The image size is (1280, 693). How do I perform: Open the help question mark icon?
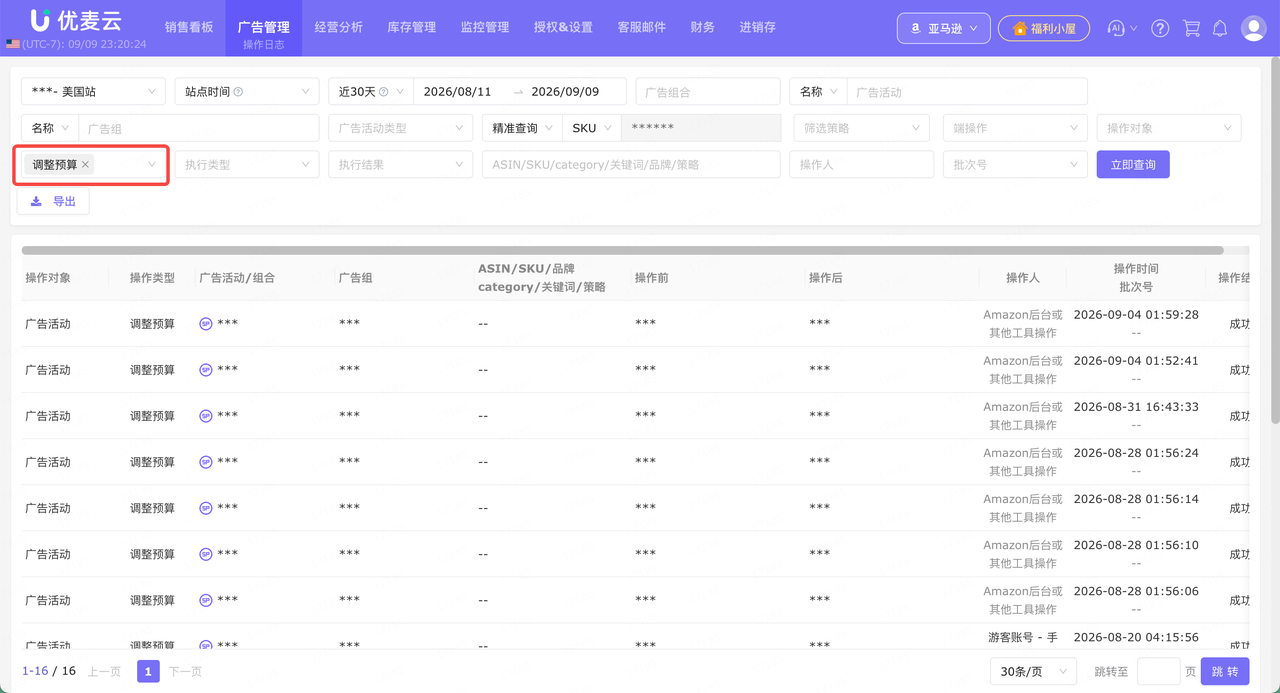coord(1160,28)
